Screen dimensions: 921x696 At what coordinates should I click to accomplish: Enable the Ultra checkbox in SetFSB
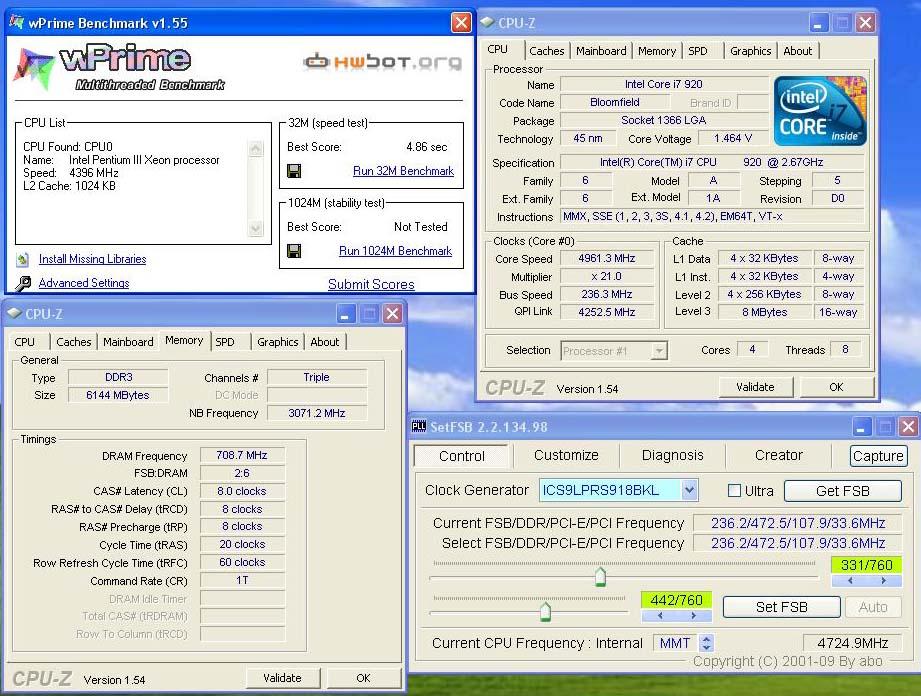coord(734,490)
